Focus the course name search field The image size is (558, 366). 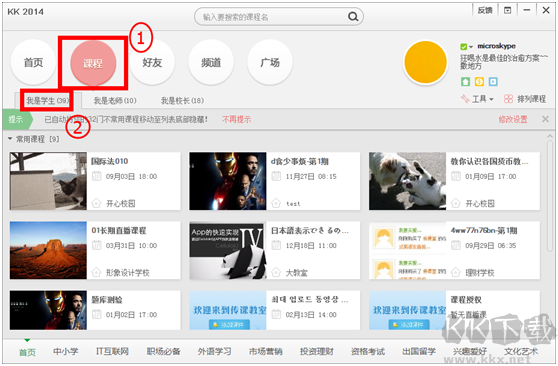coord(279,17)
